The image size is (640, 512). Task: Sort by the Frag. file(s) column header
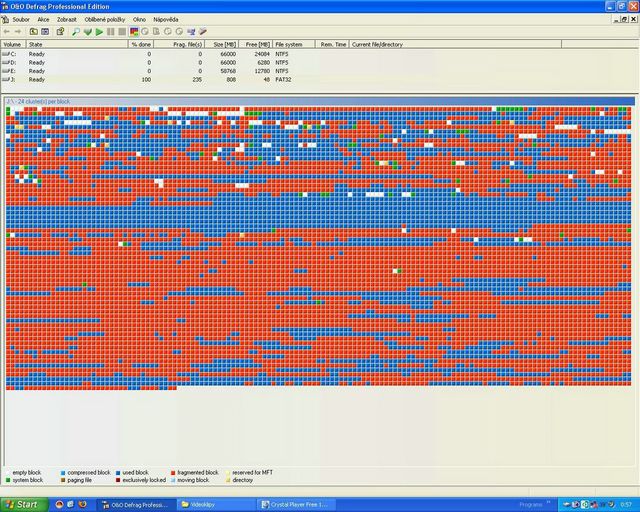tap(179, 44)
